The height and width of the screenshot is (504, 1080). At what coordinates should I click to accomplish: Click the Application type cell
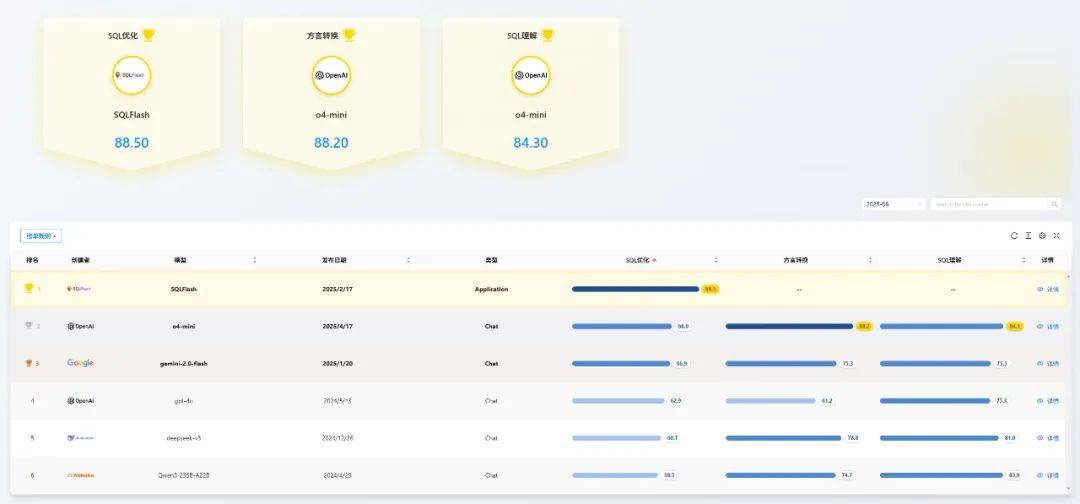tap(491, 289)
